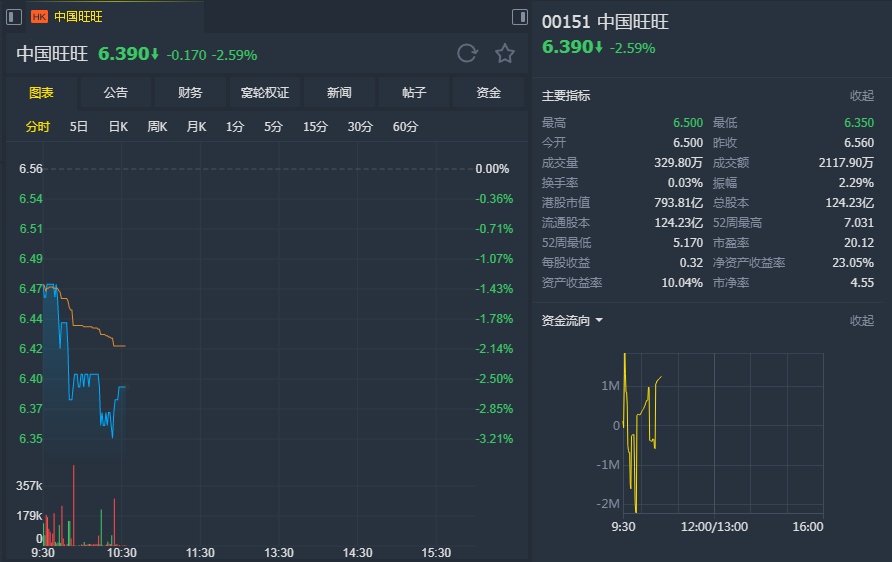Select the 60分 interval

[x=405, y=126]
